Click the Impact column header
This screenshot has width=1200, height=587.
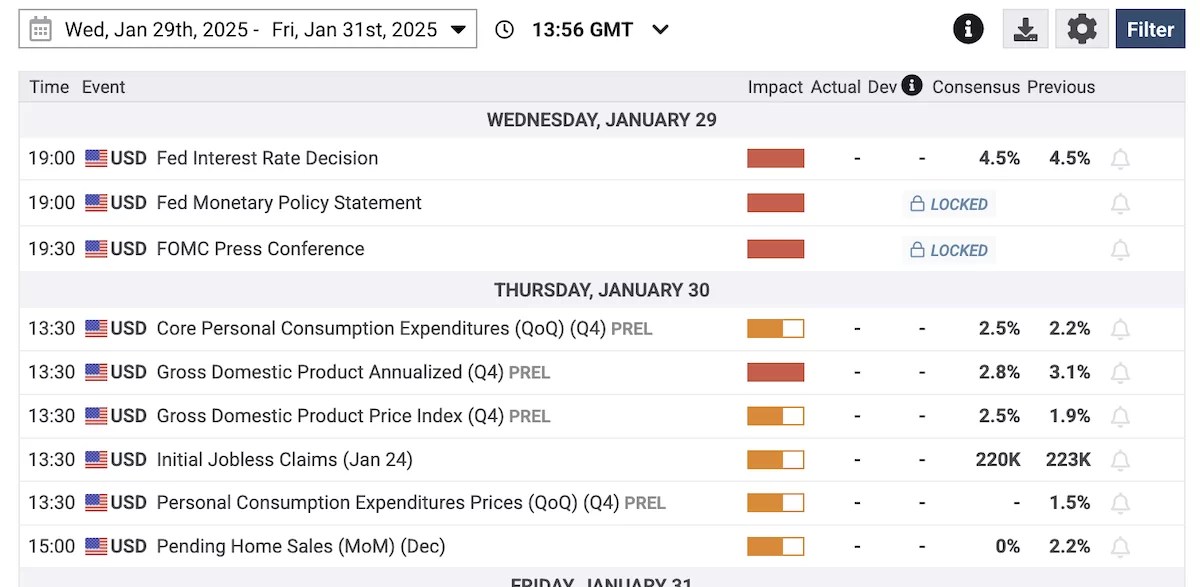(775, 87)
